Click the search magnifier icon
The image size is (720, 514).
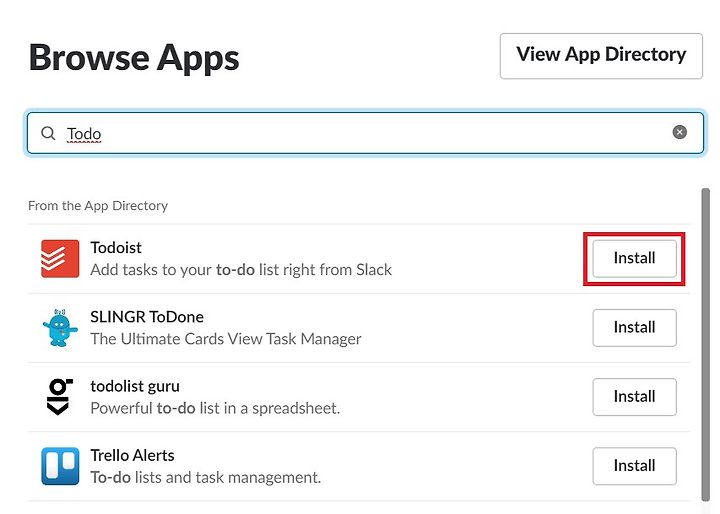pyautogui.click(x=48, y=133)
